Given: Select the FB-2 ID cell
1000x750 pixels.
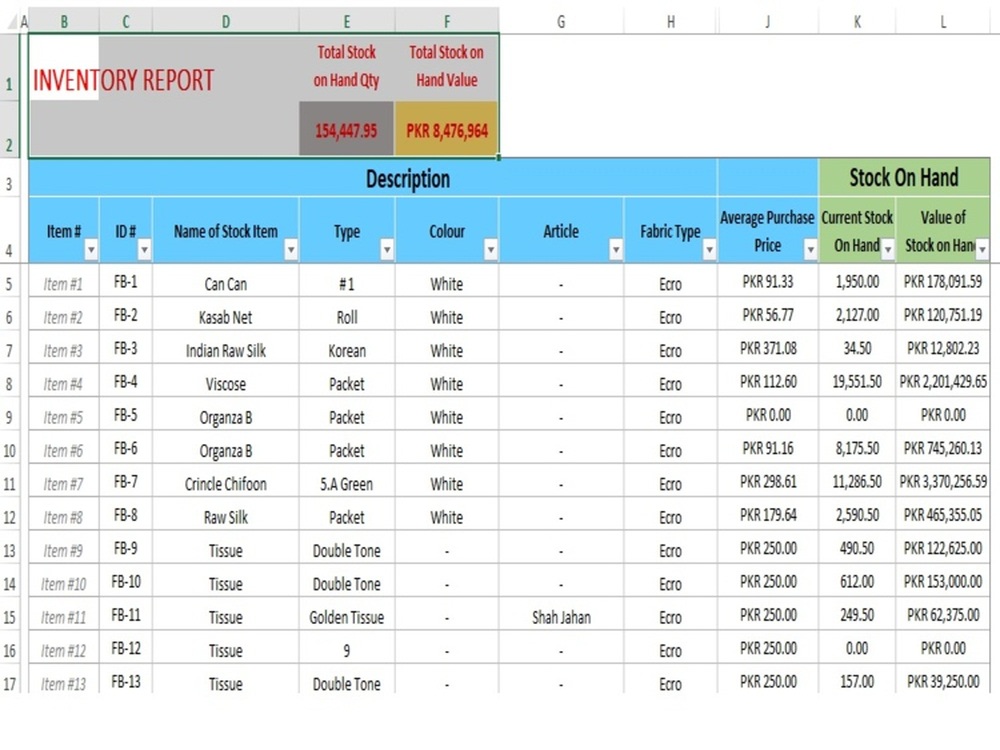Looking at the screenshot, I should pyautogui.click(x=126, y=314).
